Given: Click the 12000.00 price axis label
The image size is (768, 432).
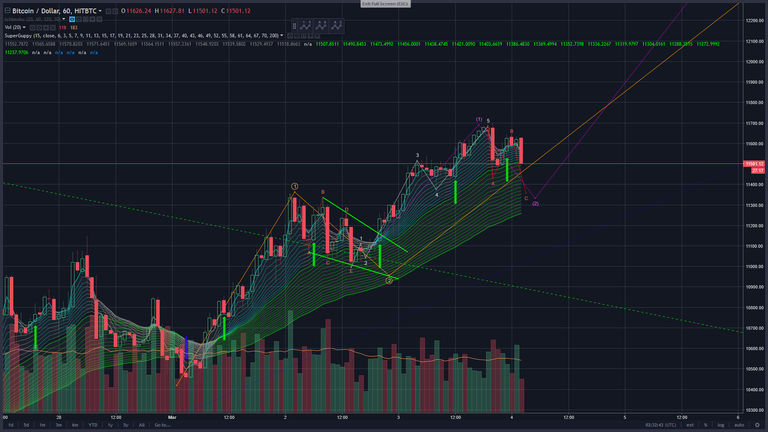Looking at the screenshot, I should click(755, 62).
